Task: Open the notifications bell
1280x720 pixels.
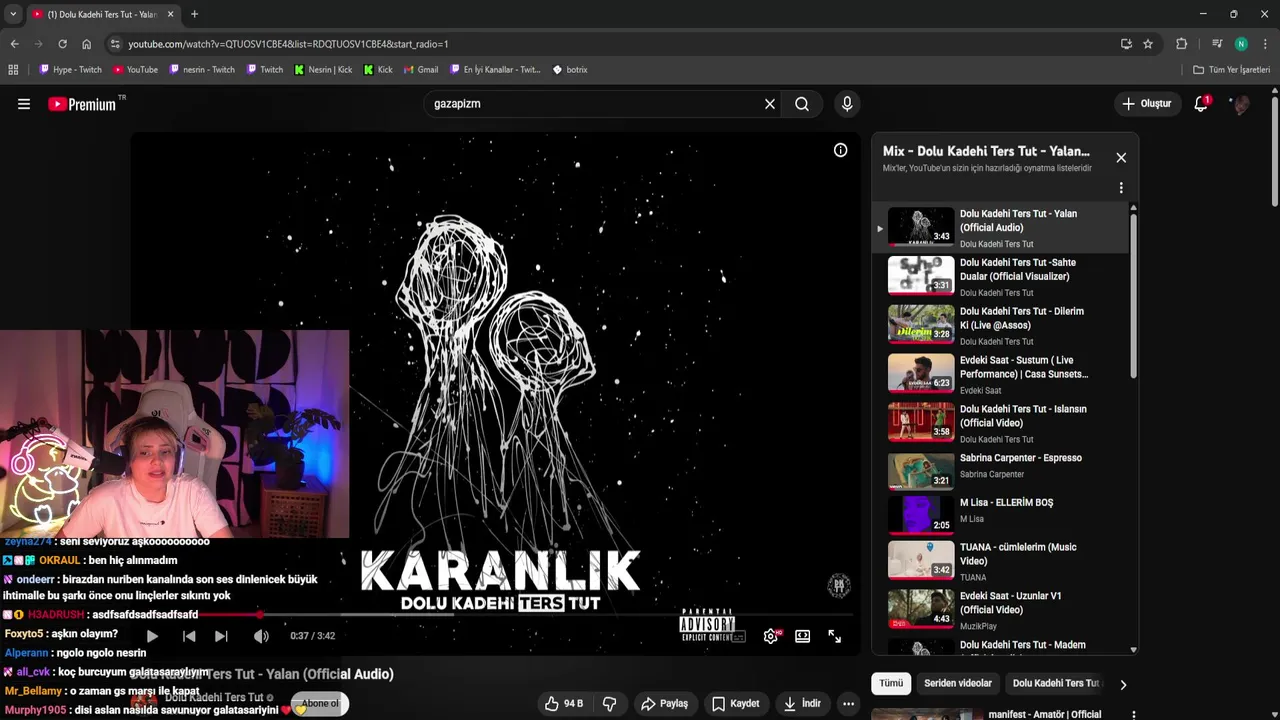Action: pos(1201,104)
